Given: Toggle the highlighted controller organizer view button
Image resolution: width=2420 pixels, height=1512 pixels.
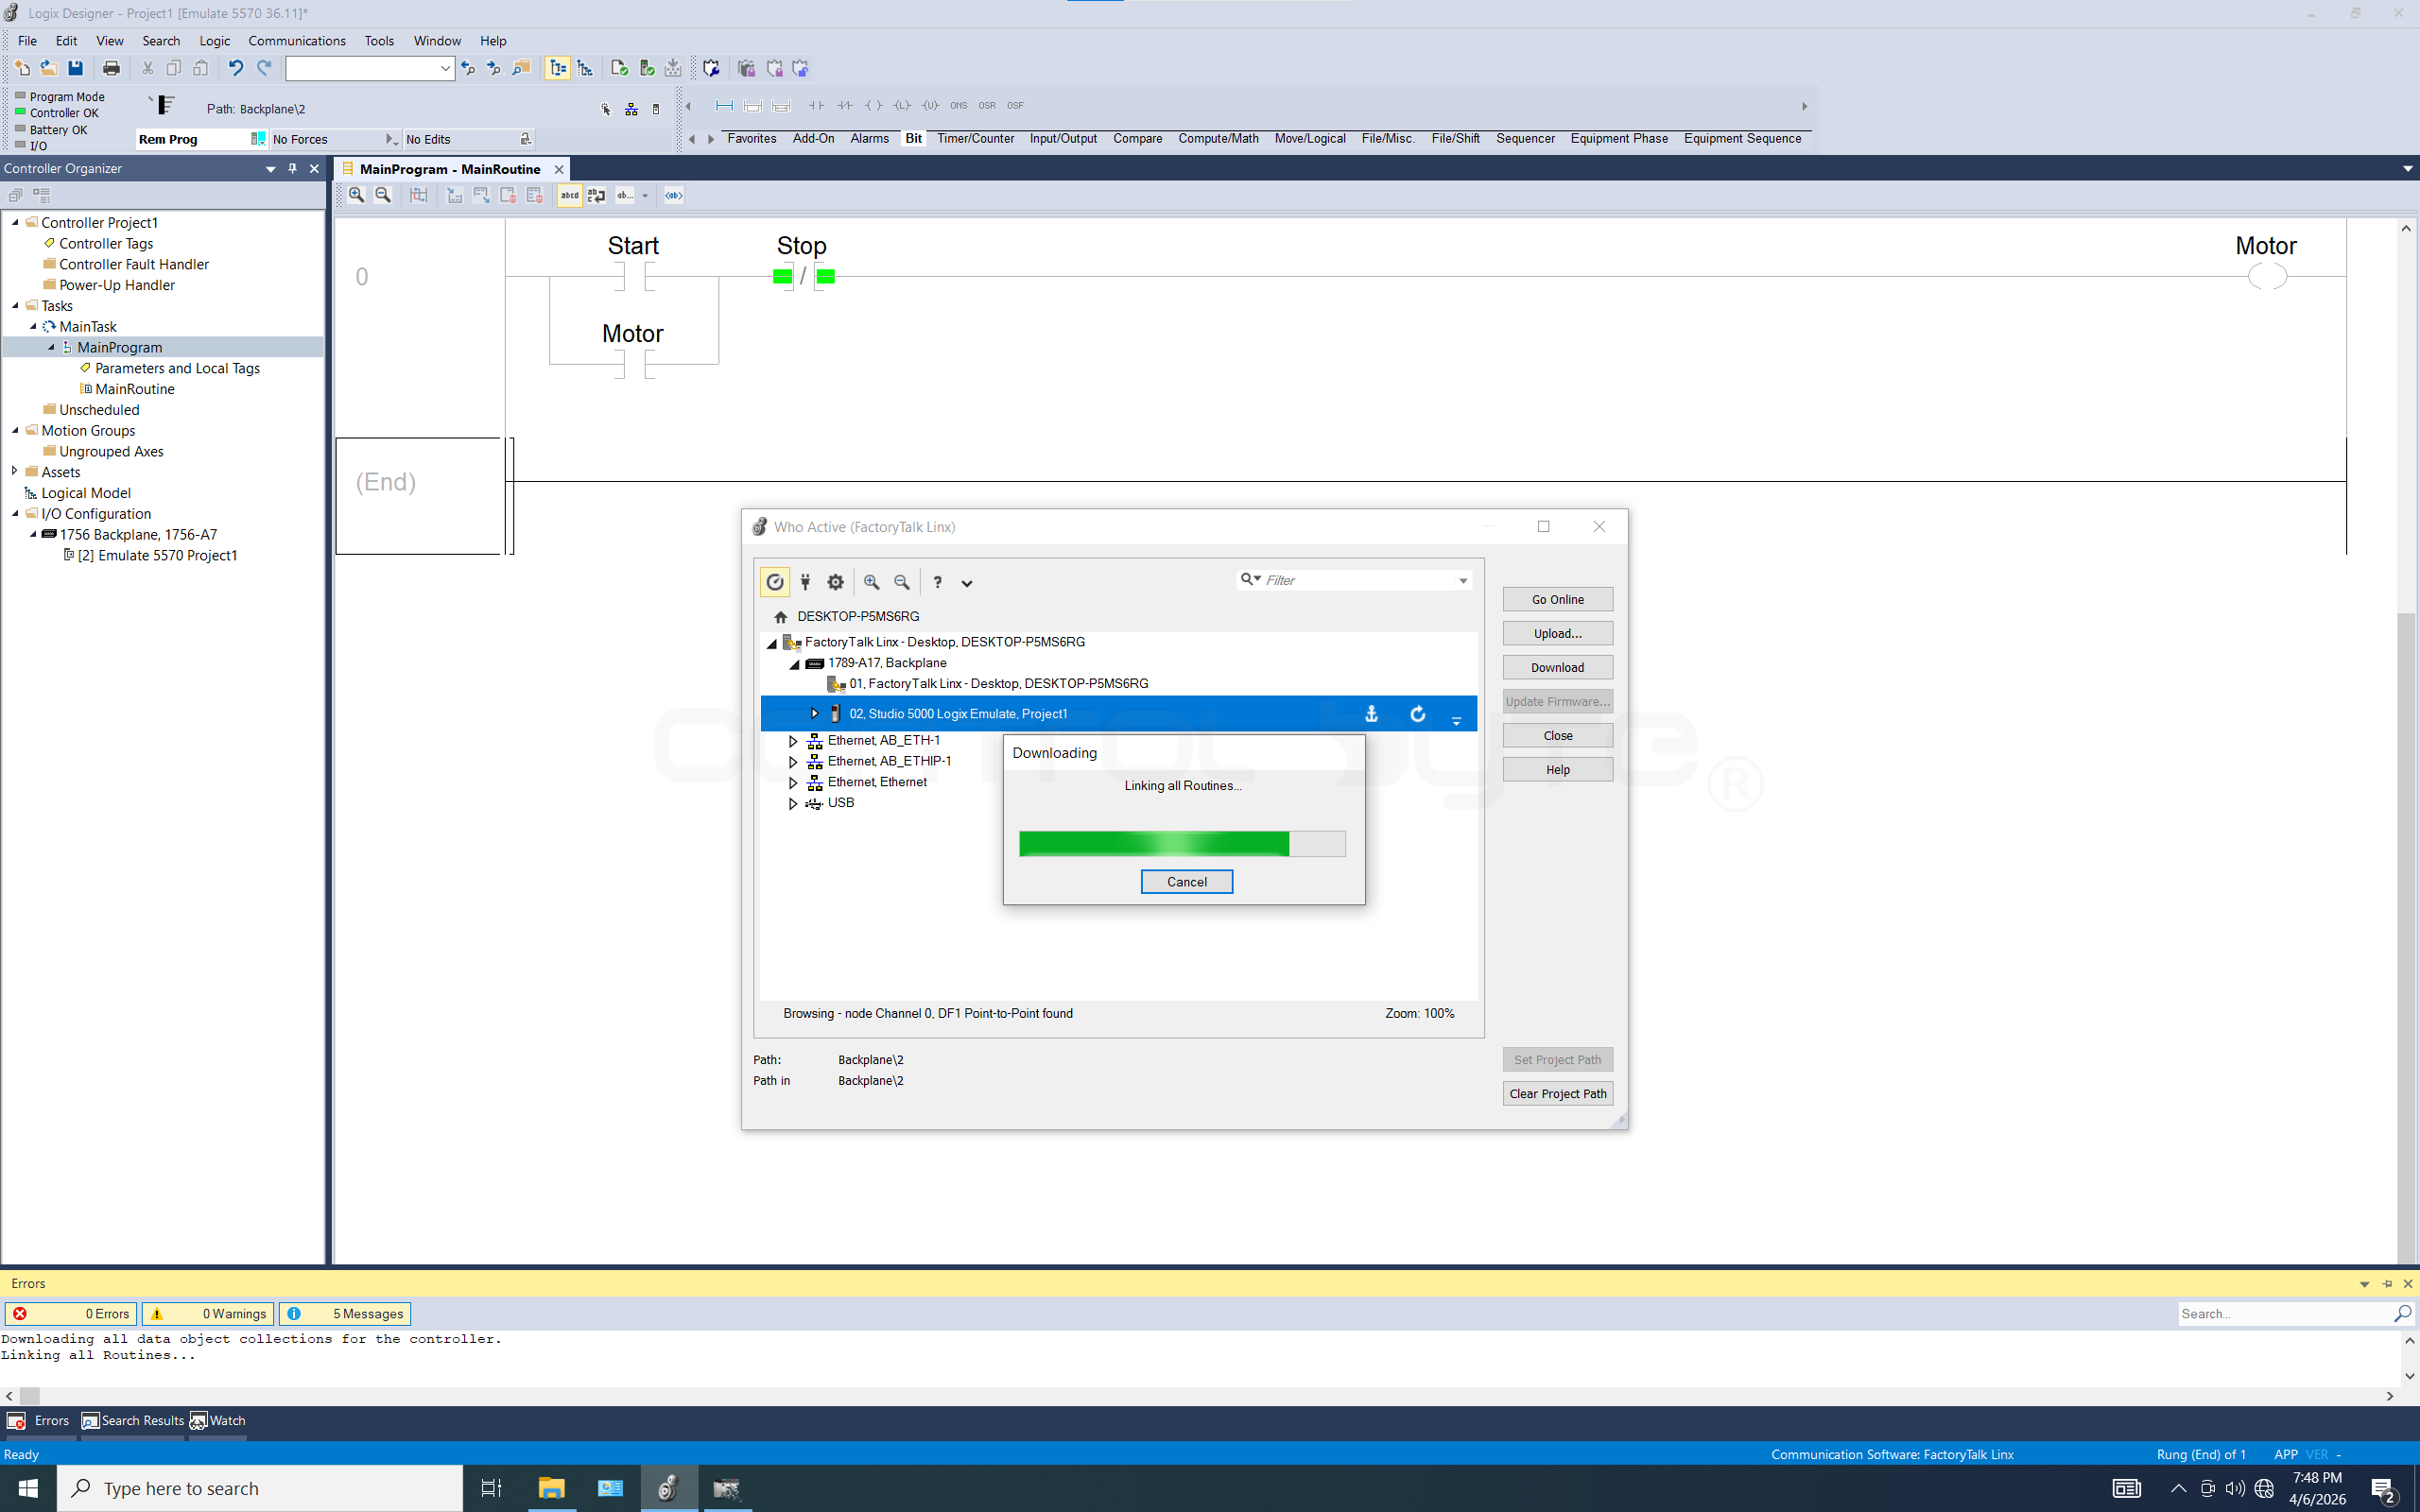Looking at the screenshot, I should 558,68.
